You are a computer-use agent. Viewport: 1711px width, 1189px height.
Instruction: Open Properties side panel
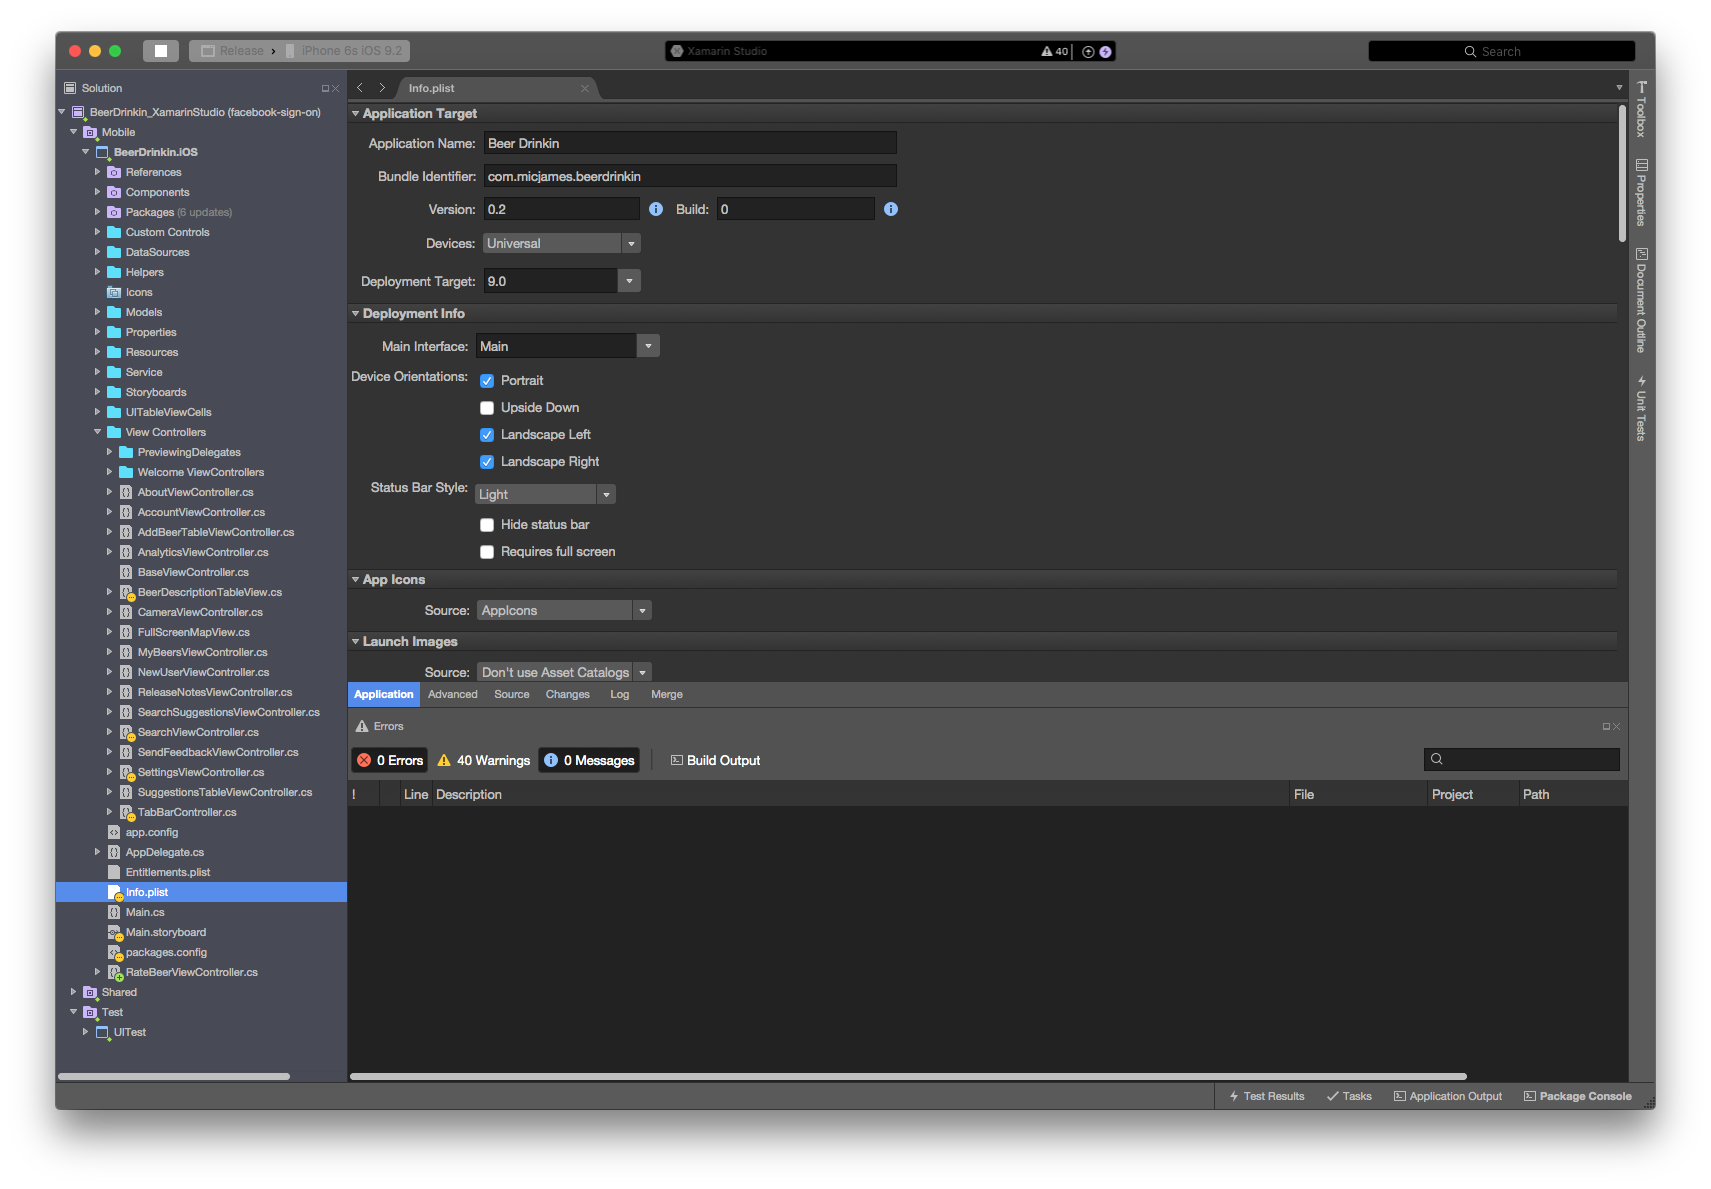pos(1641,192)
